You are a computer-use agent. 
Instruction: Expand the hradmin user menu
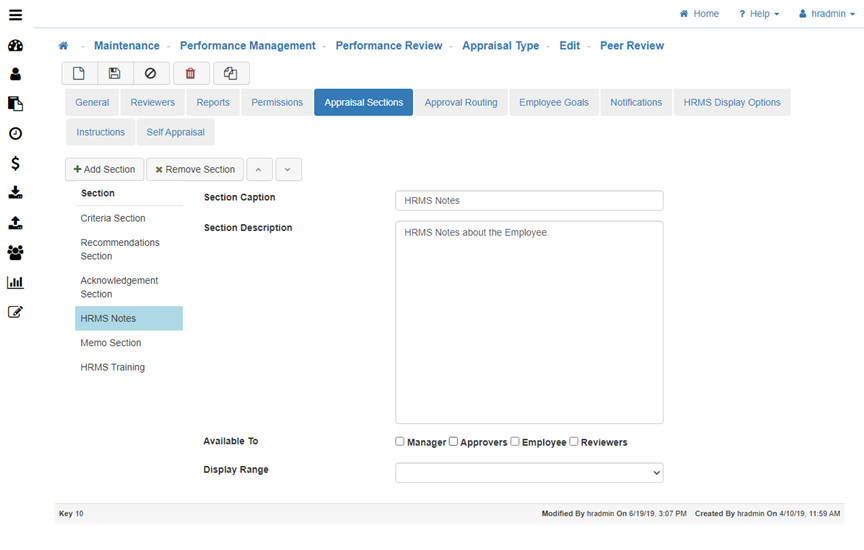click(826, 14)
